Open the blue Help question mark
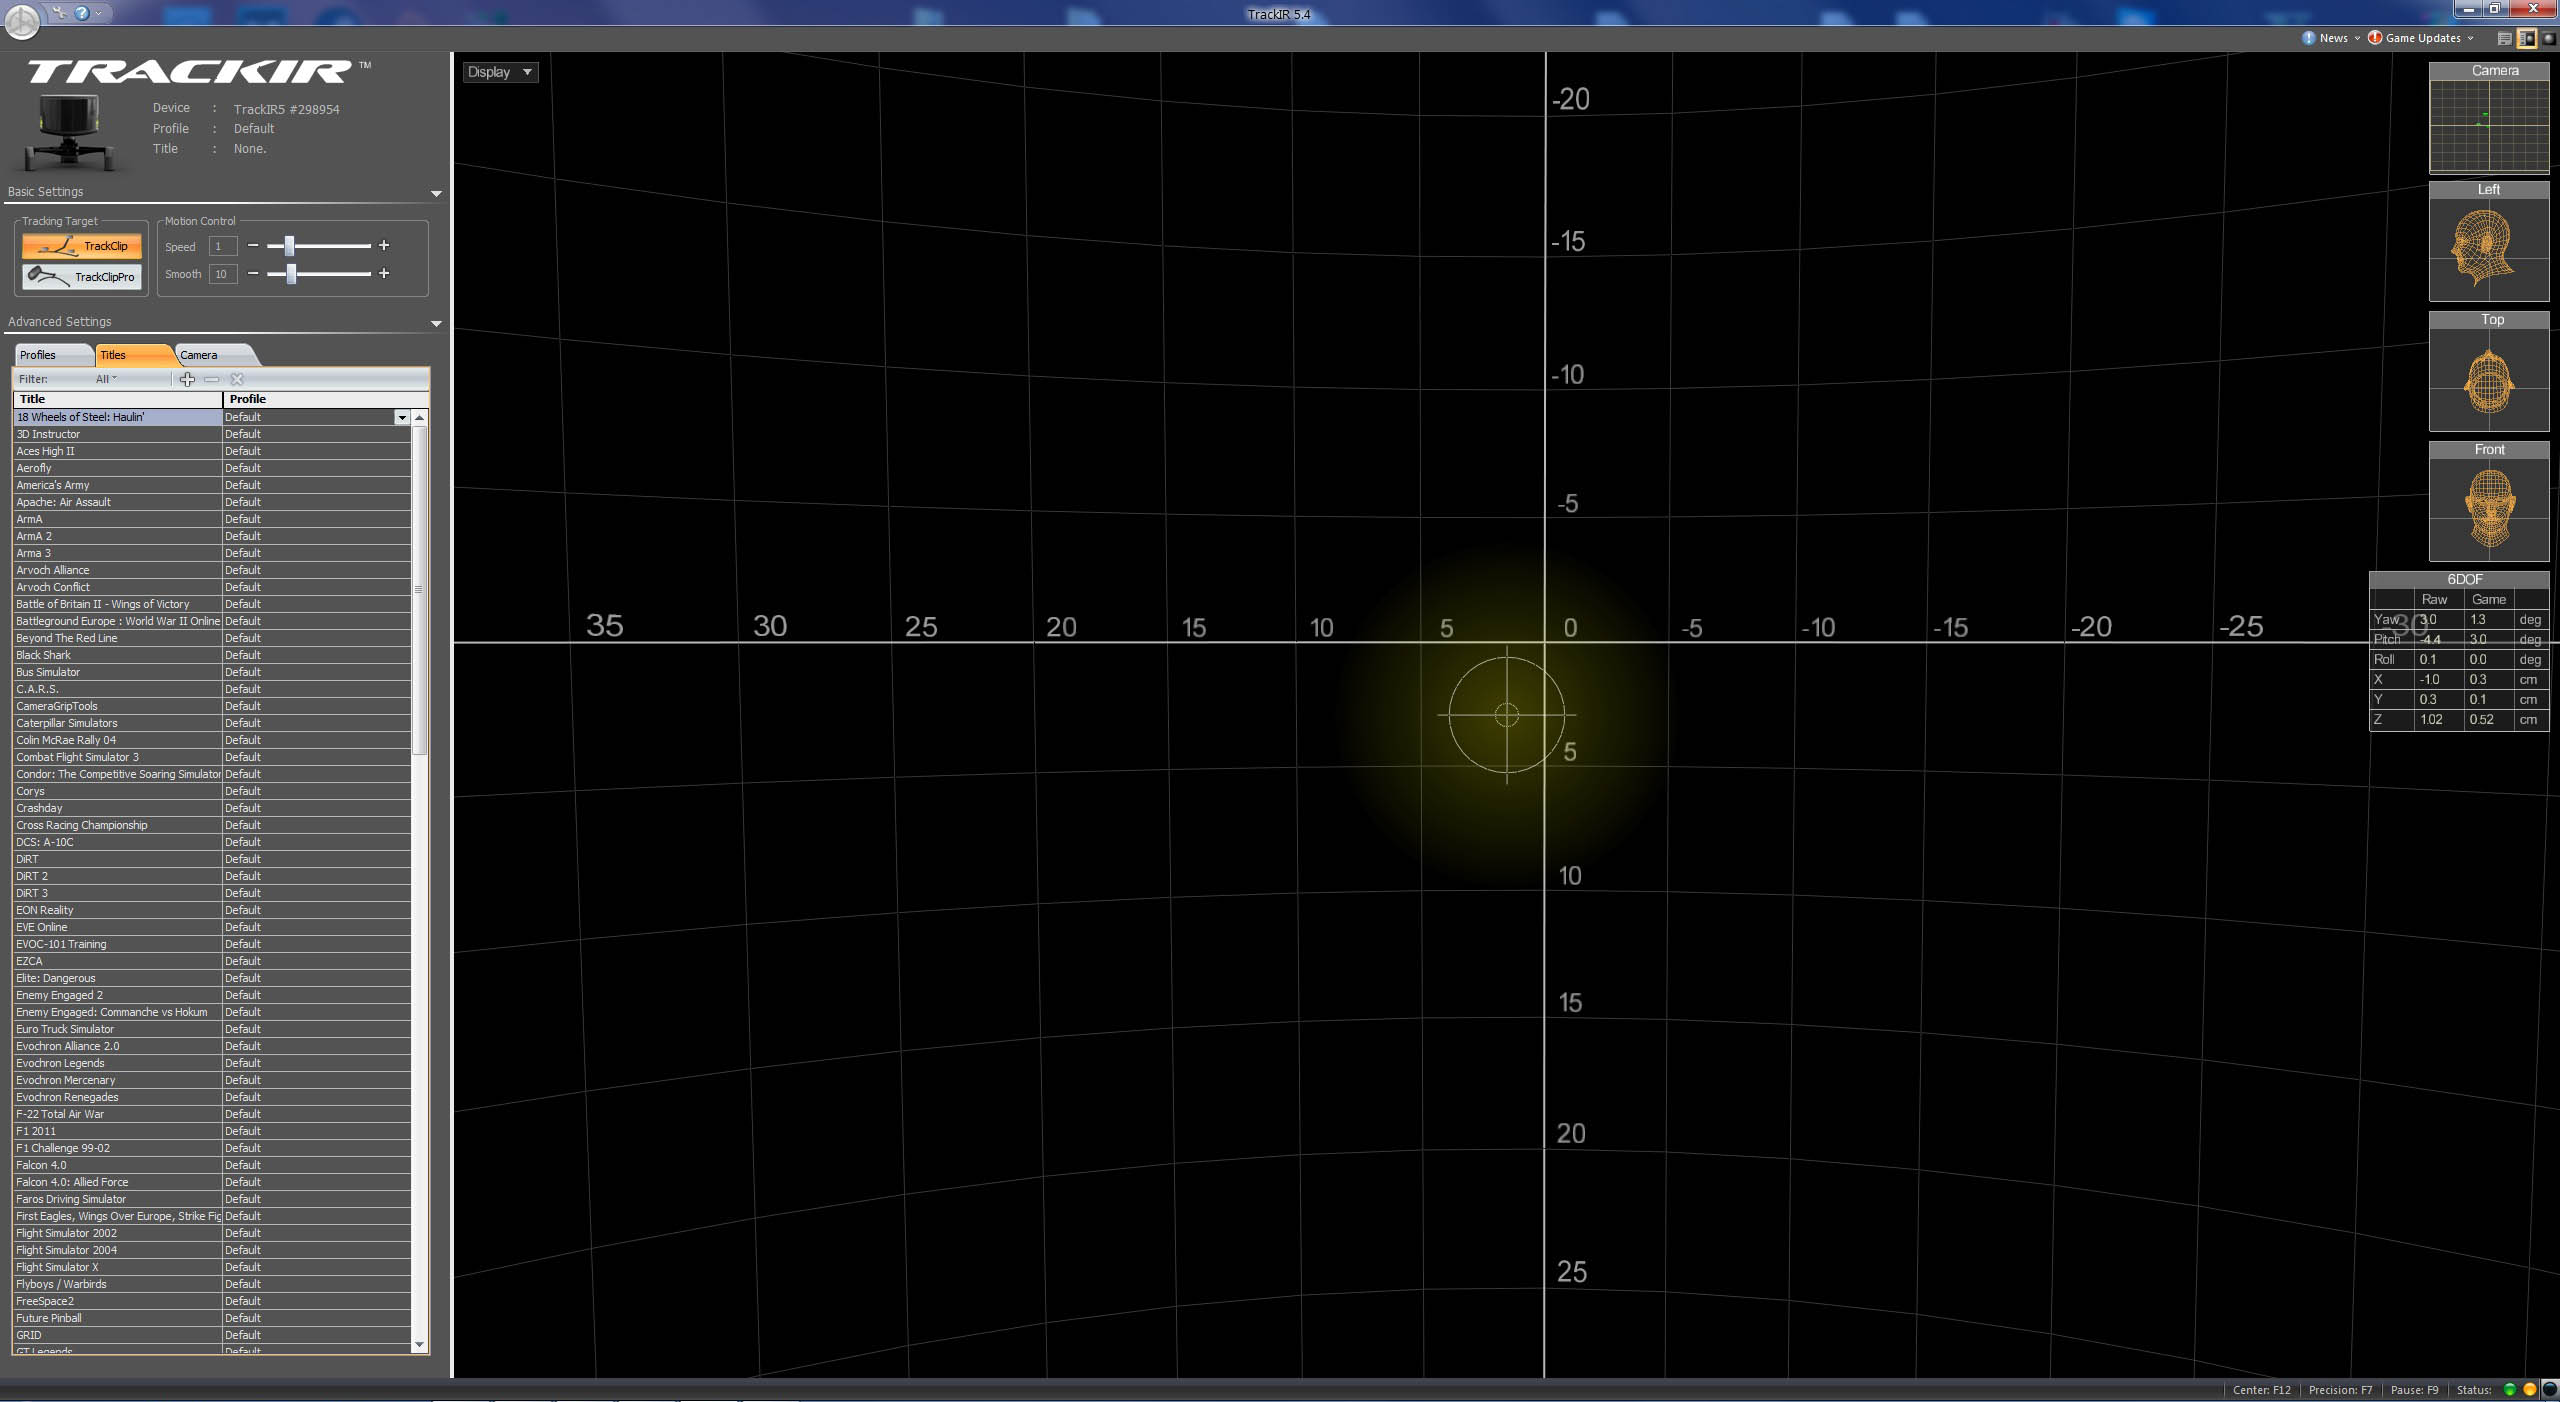 coord(82,13)
